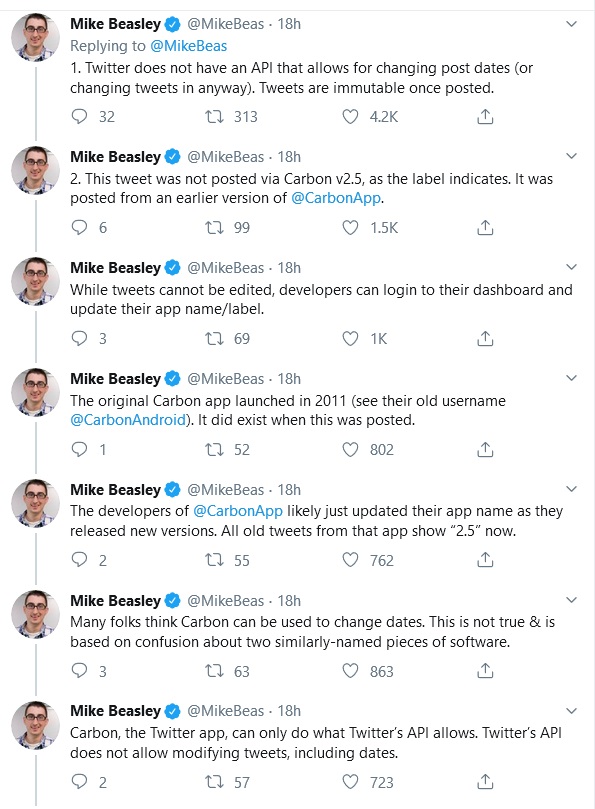Screen dimensions: 595x809
Task: Like the tweet with 1.5K likes
Action: 350,228
